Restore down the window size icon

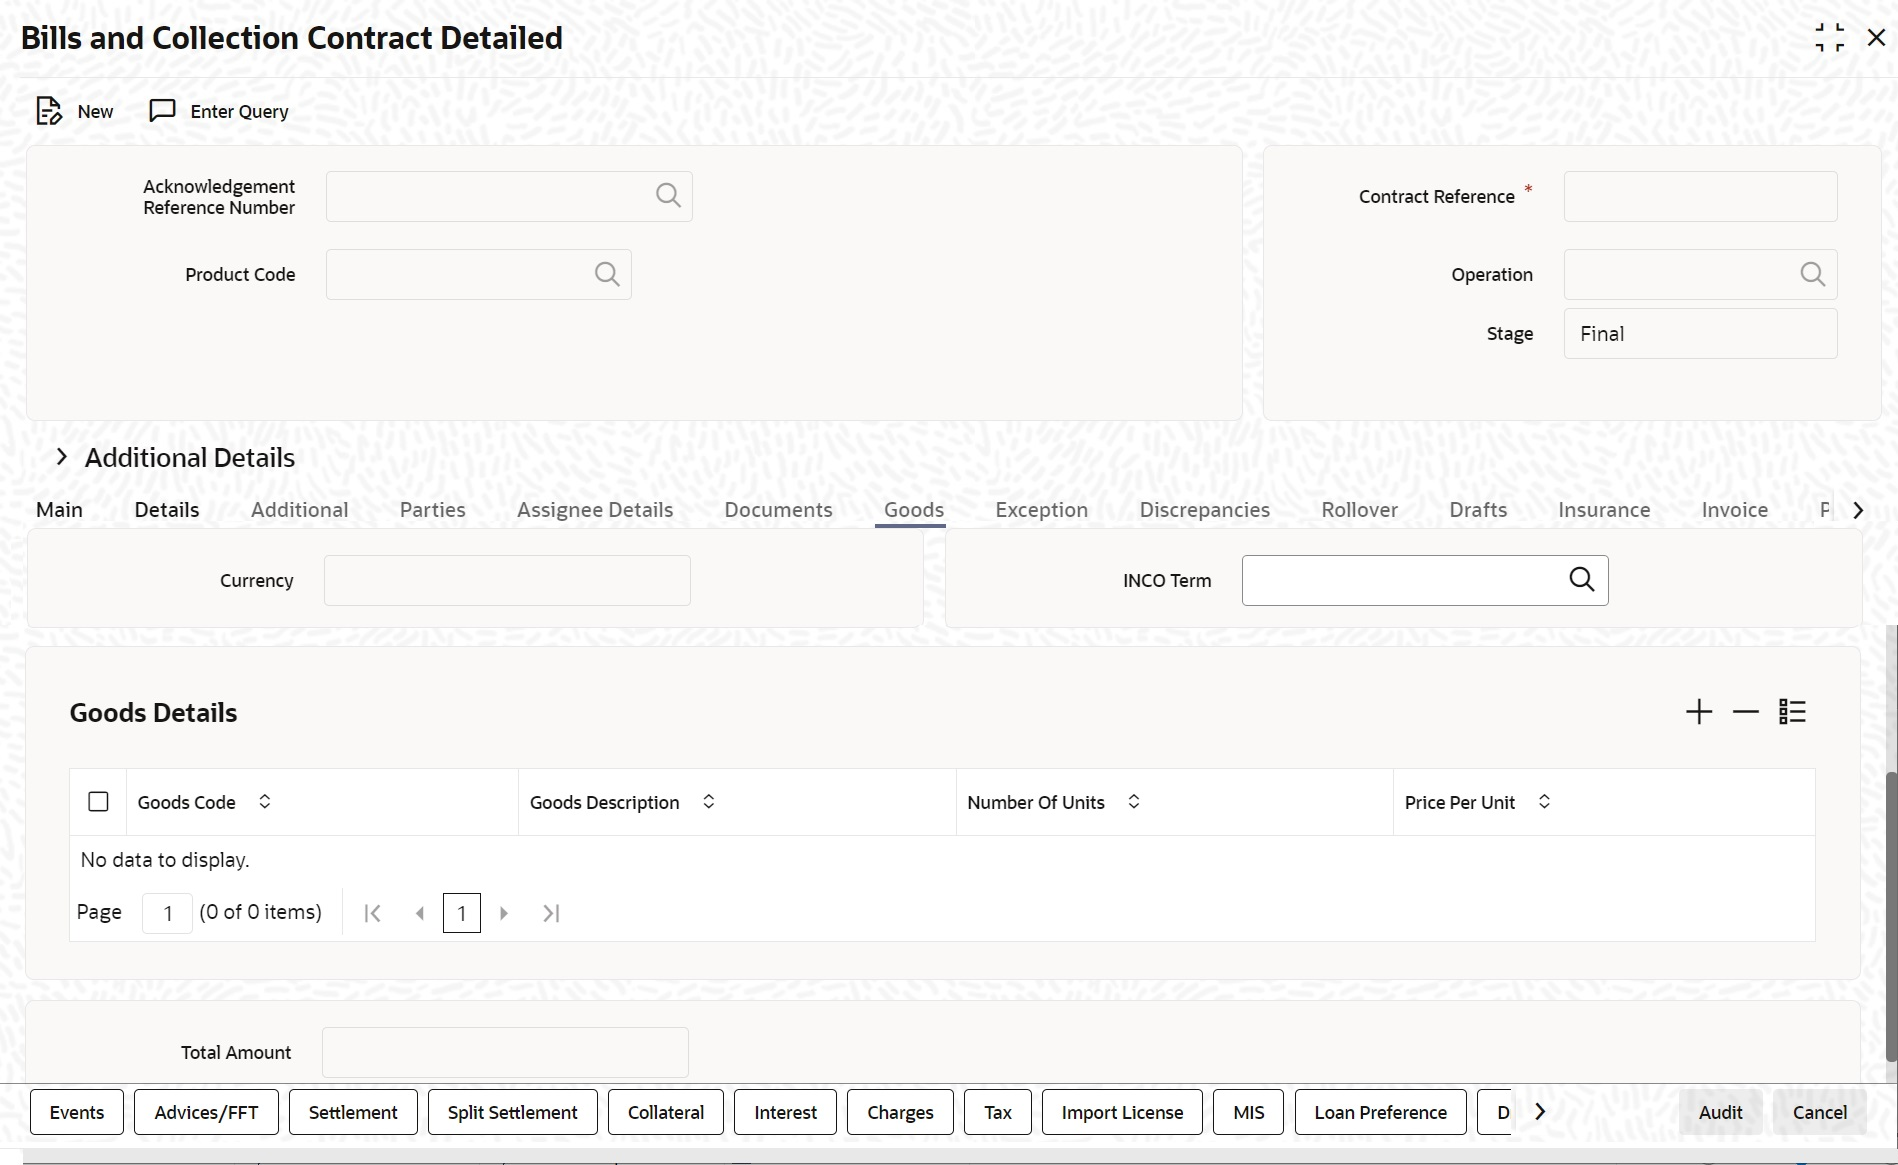tap(1829, 38)
